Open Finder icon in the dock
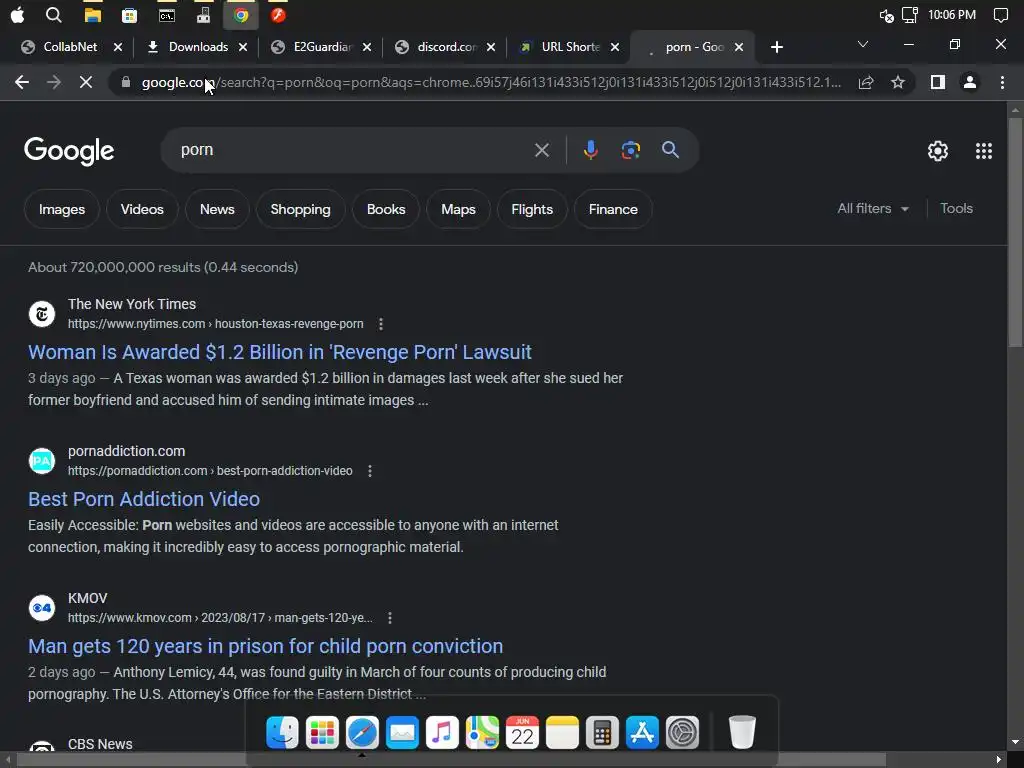This screenshot has width=1024, height=768. 282,732
